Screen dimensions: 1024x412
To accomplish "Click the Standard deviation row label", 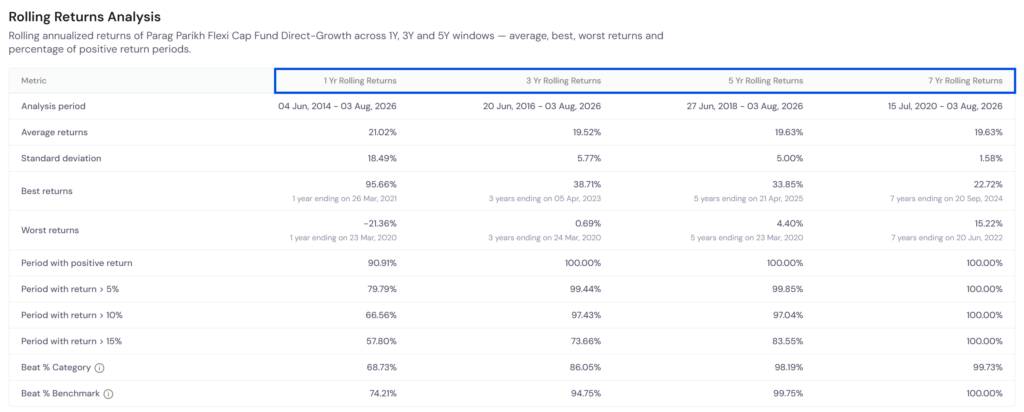I will click(x=61, y=158).
